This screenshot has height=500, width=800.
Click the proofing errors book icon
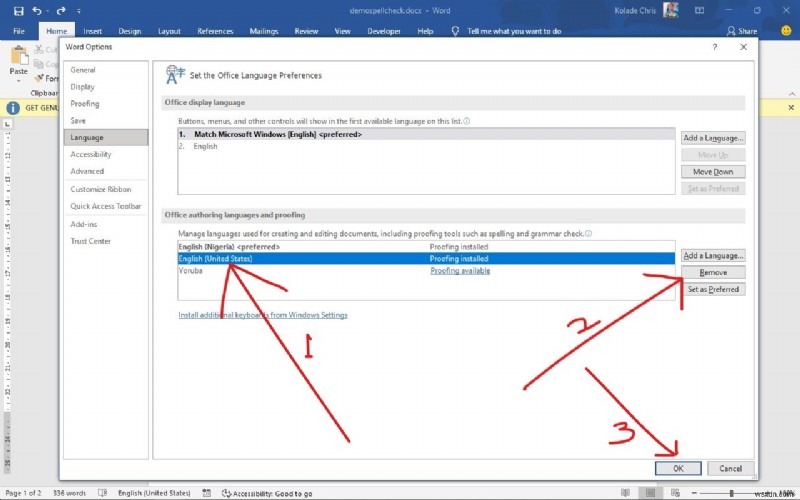tap(103, 493)
